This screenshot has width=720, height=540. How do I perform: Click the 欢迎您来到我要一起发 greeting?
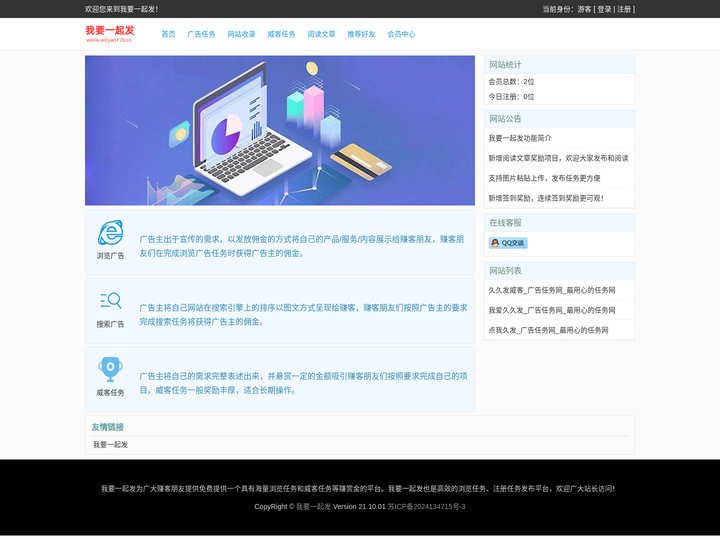click(x=121, y=9)
